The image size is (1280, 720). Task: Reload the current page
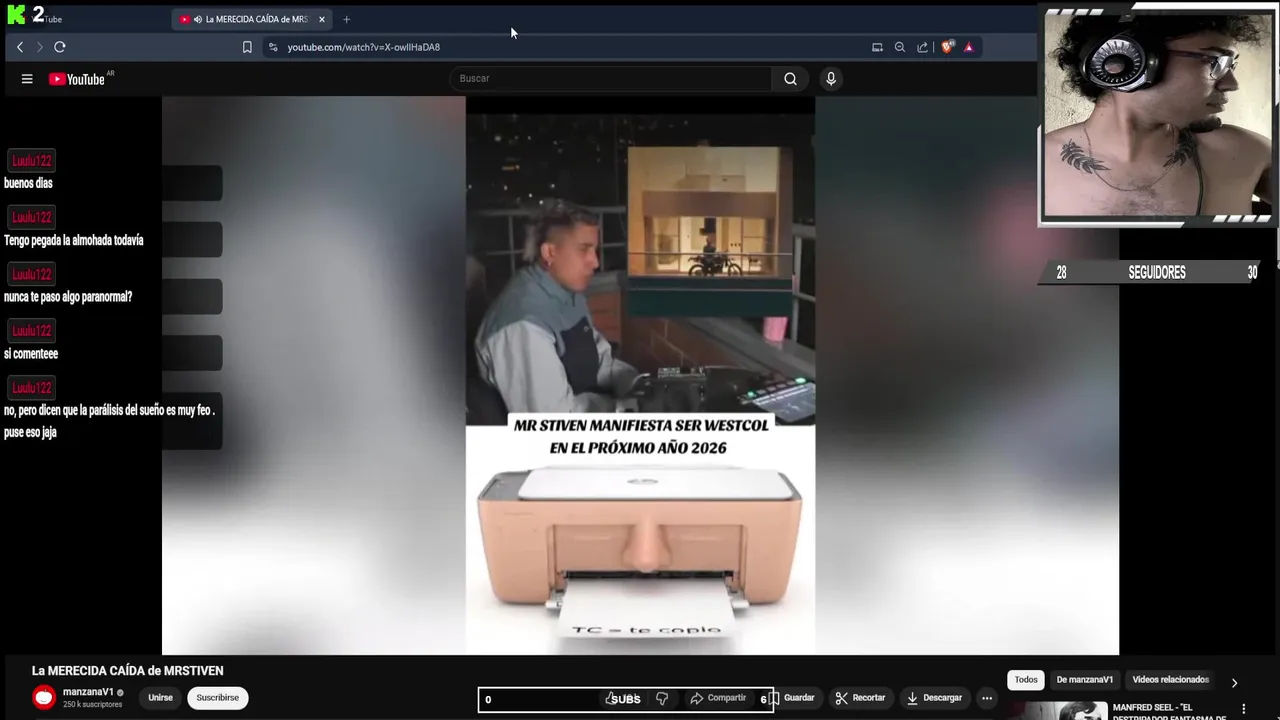click(60, 47)
